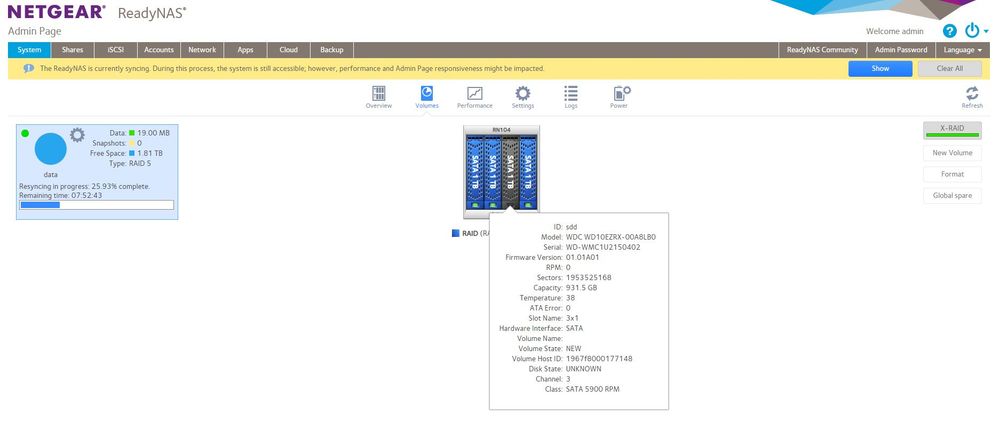This screenshot has height=446, width=999.
Task: Click the RN104 chassis label
Action: point(501,130)
